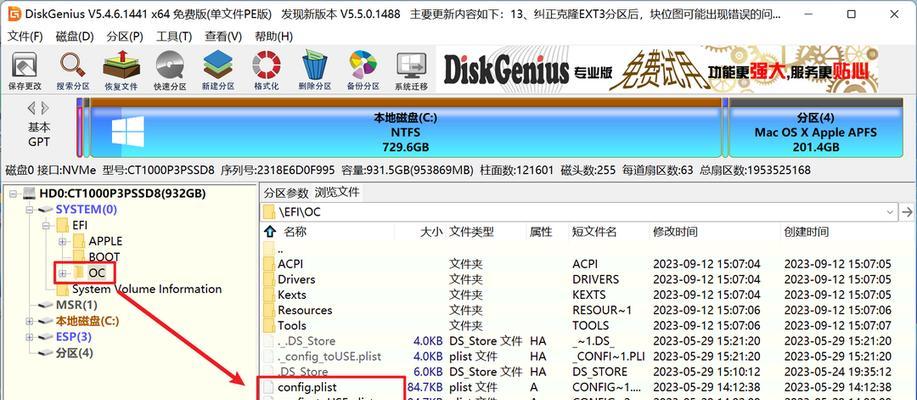This screenshot has width=917, height=400.
Task: Collapse the EFI folder node
Action: pyautogui.click(x=46, y=225)
